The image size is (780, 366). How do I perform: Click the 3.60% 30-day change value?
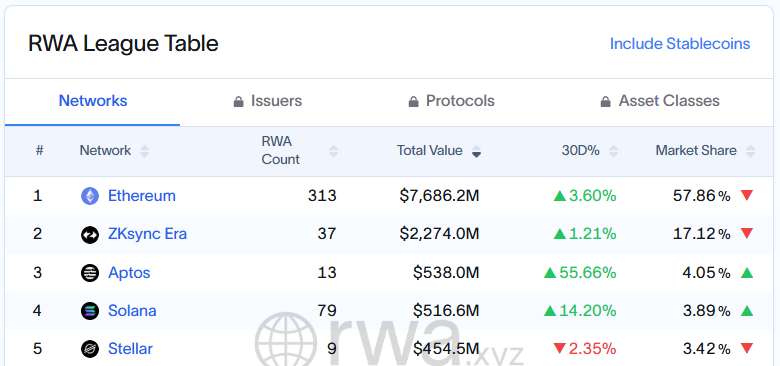tap(592, 196)
